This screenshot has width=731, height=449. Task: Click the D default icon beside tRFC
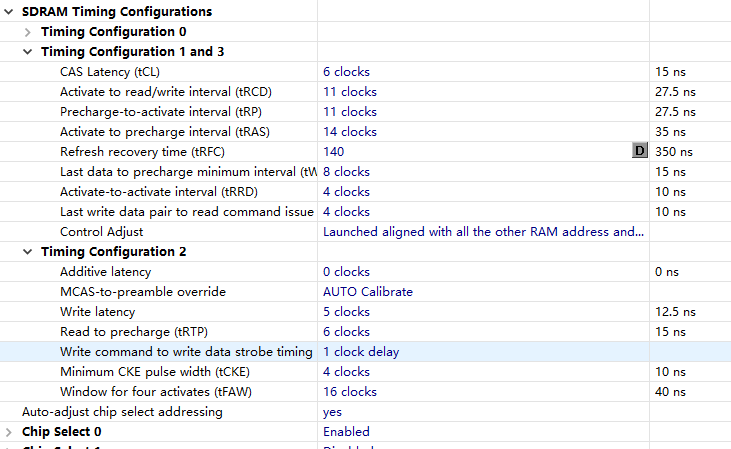(640, 151)
